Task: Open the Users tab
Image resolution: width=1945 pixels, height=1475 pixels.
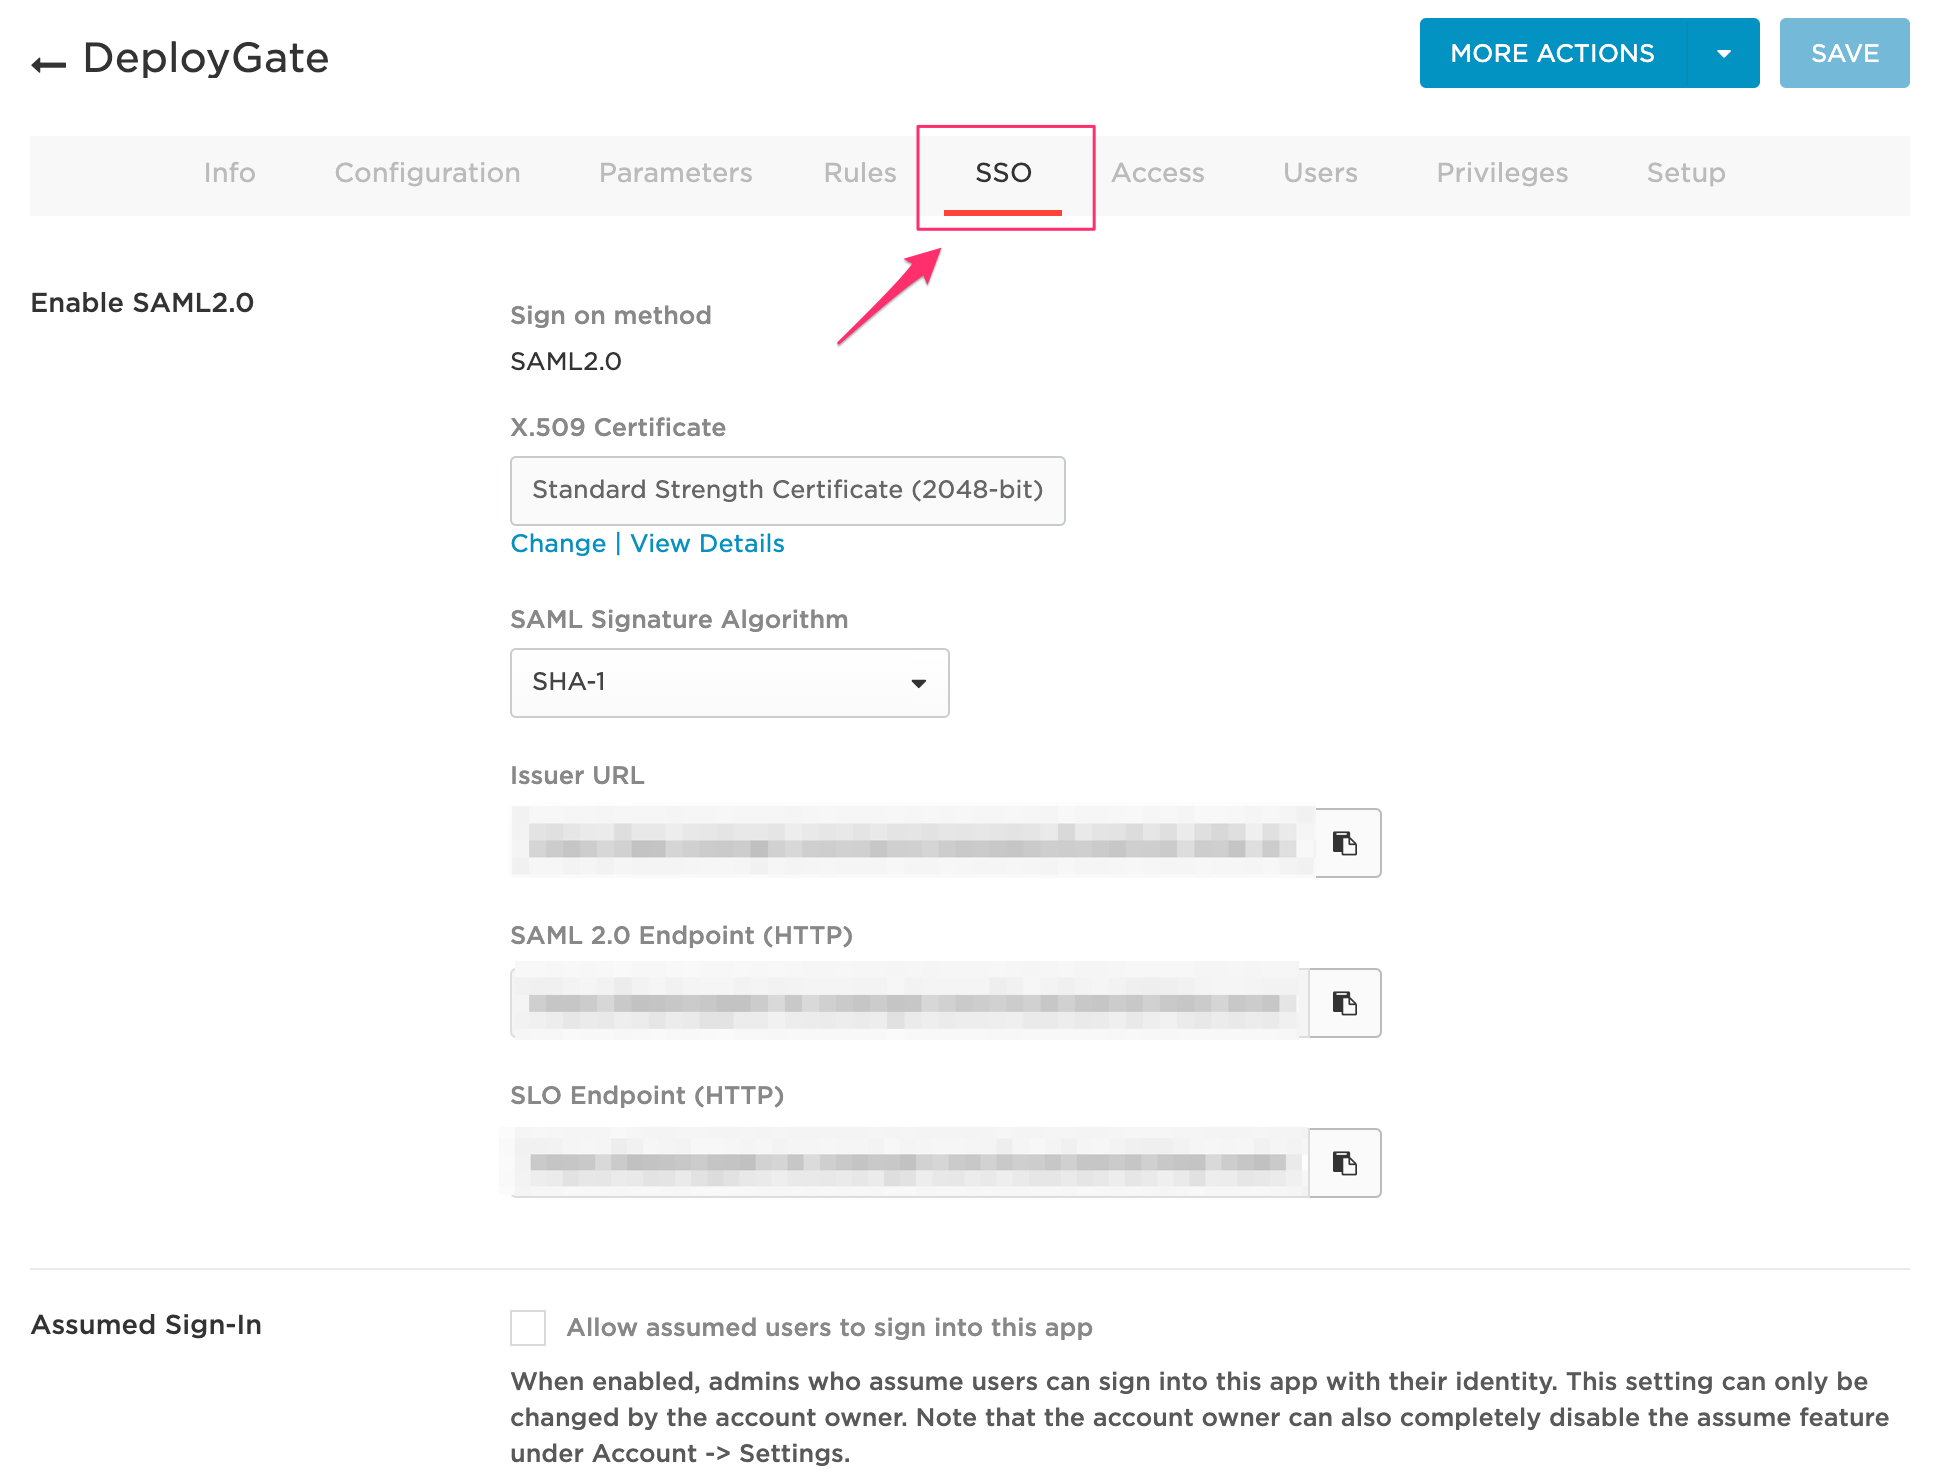Action: [1319, 172]
